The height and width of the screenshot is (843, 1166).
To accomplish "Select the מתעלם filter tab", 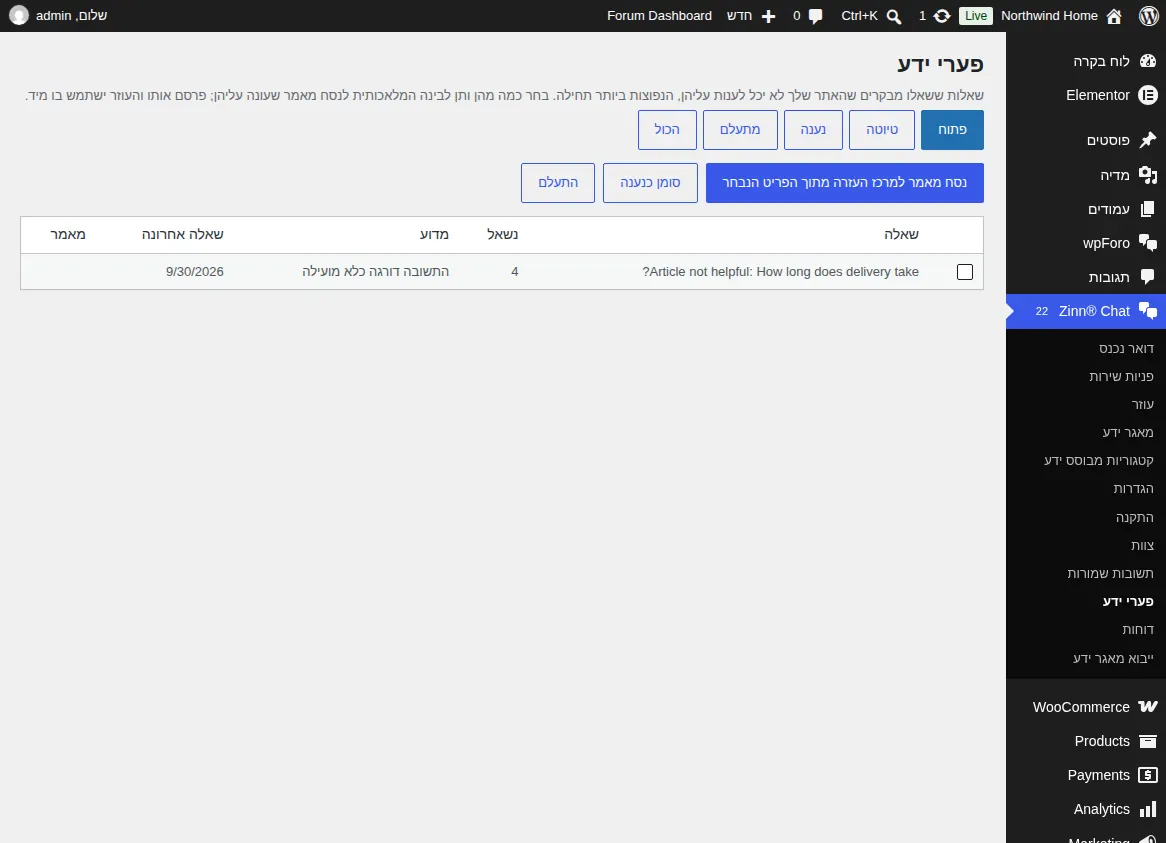I will coord(740,130).
